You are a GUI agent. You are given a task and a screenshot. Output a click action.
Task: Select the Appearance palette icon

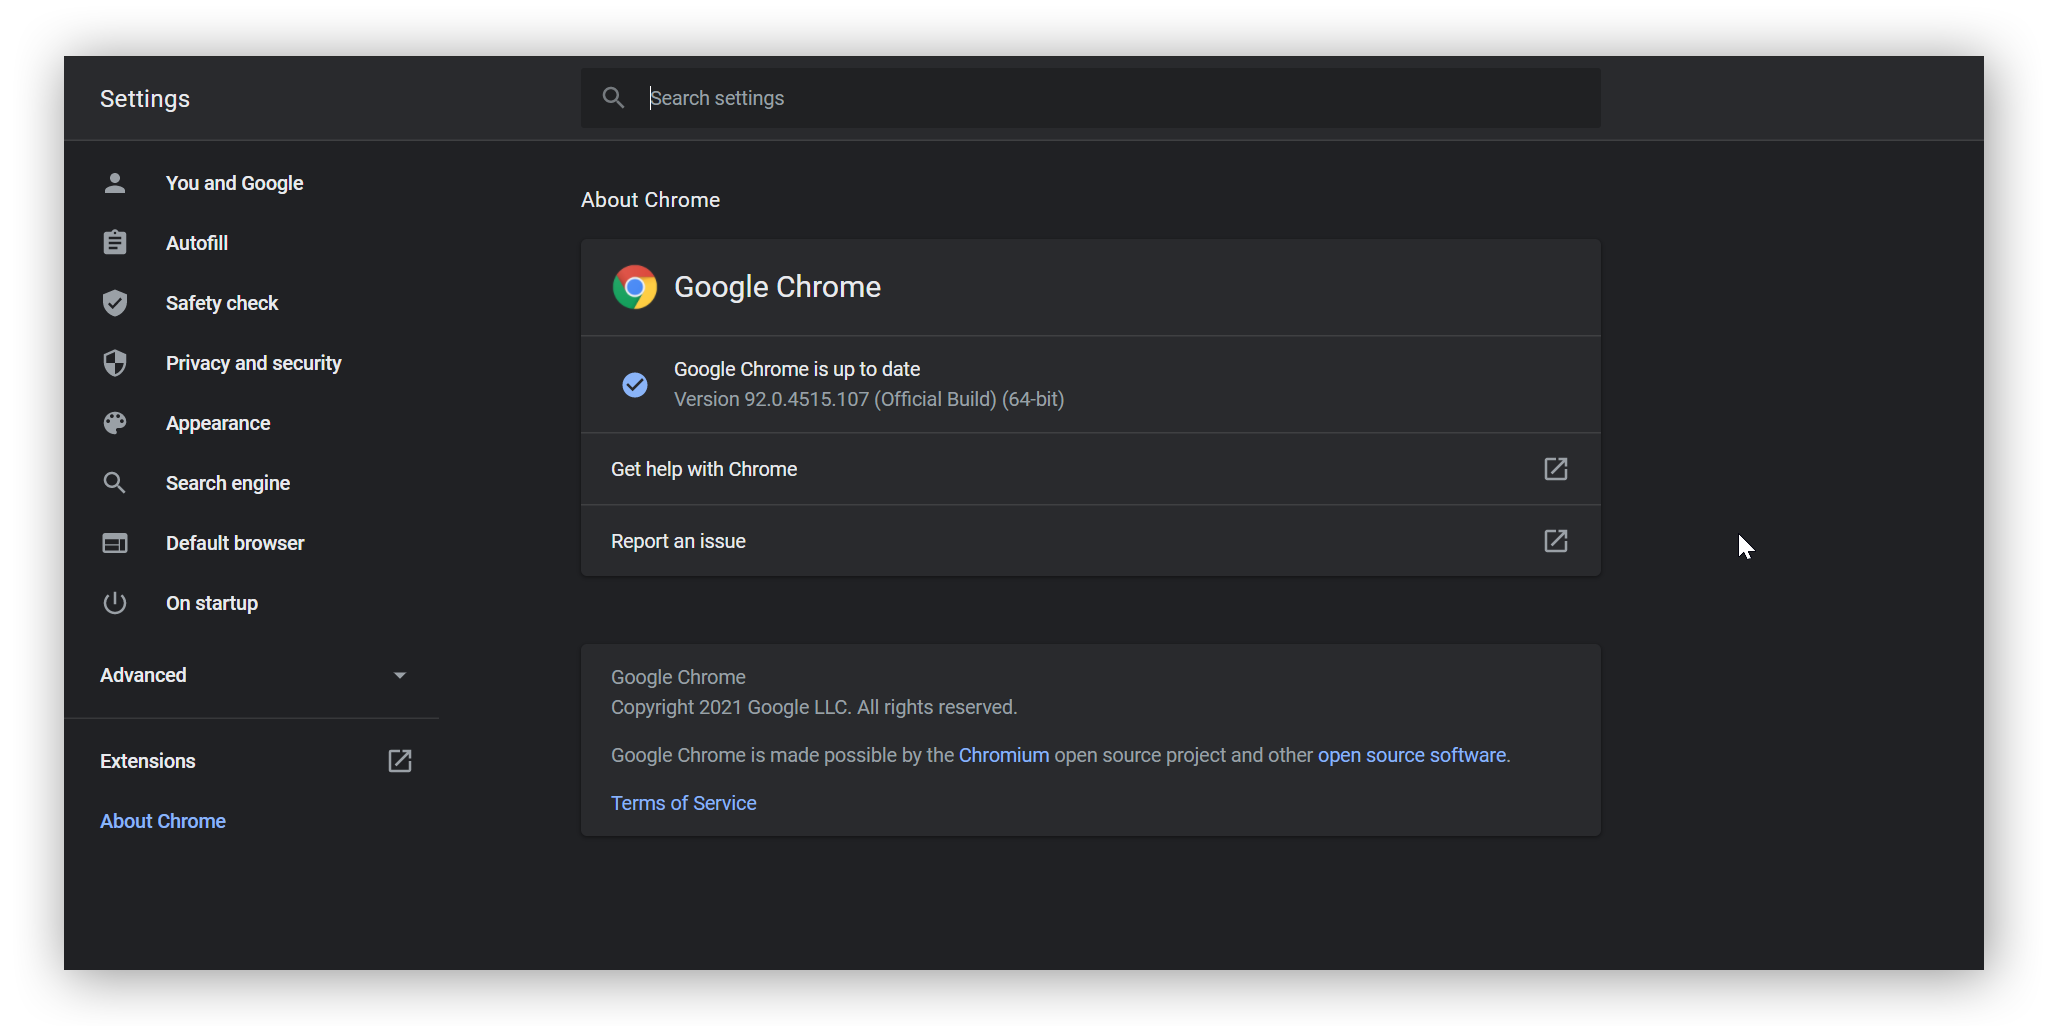click(114, 422)
